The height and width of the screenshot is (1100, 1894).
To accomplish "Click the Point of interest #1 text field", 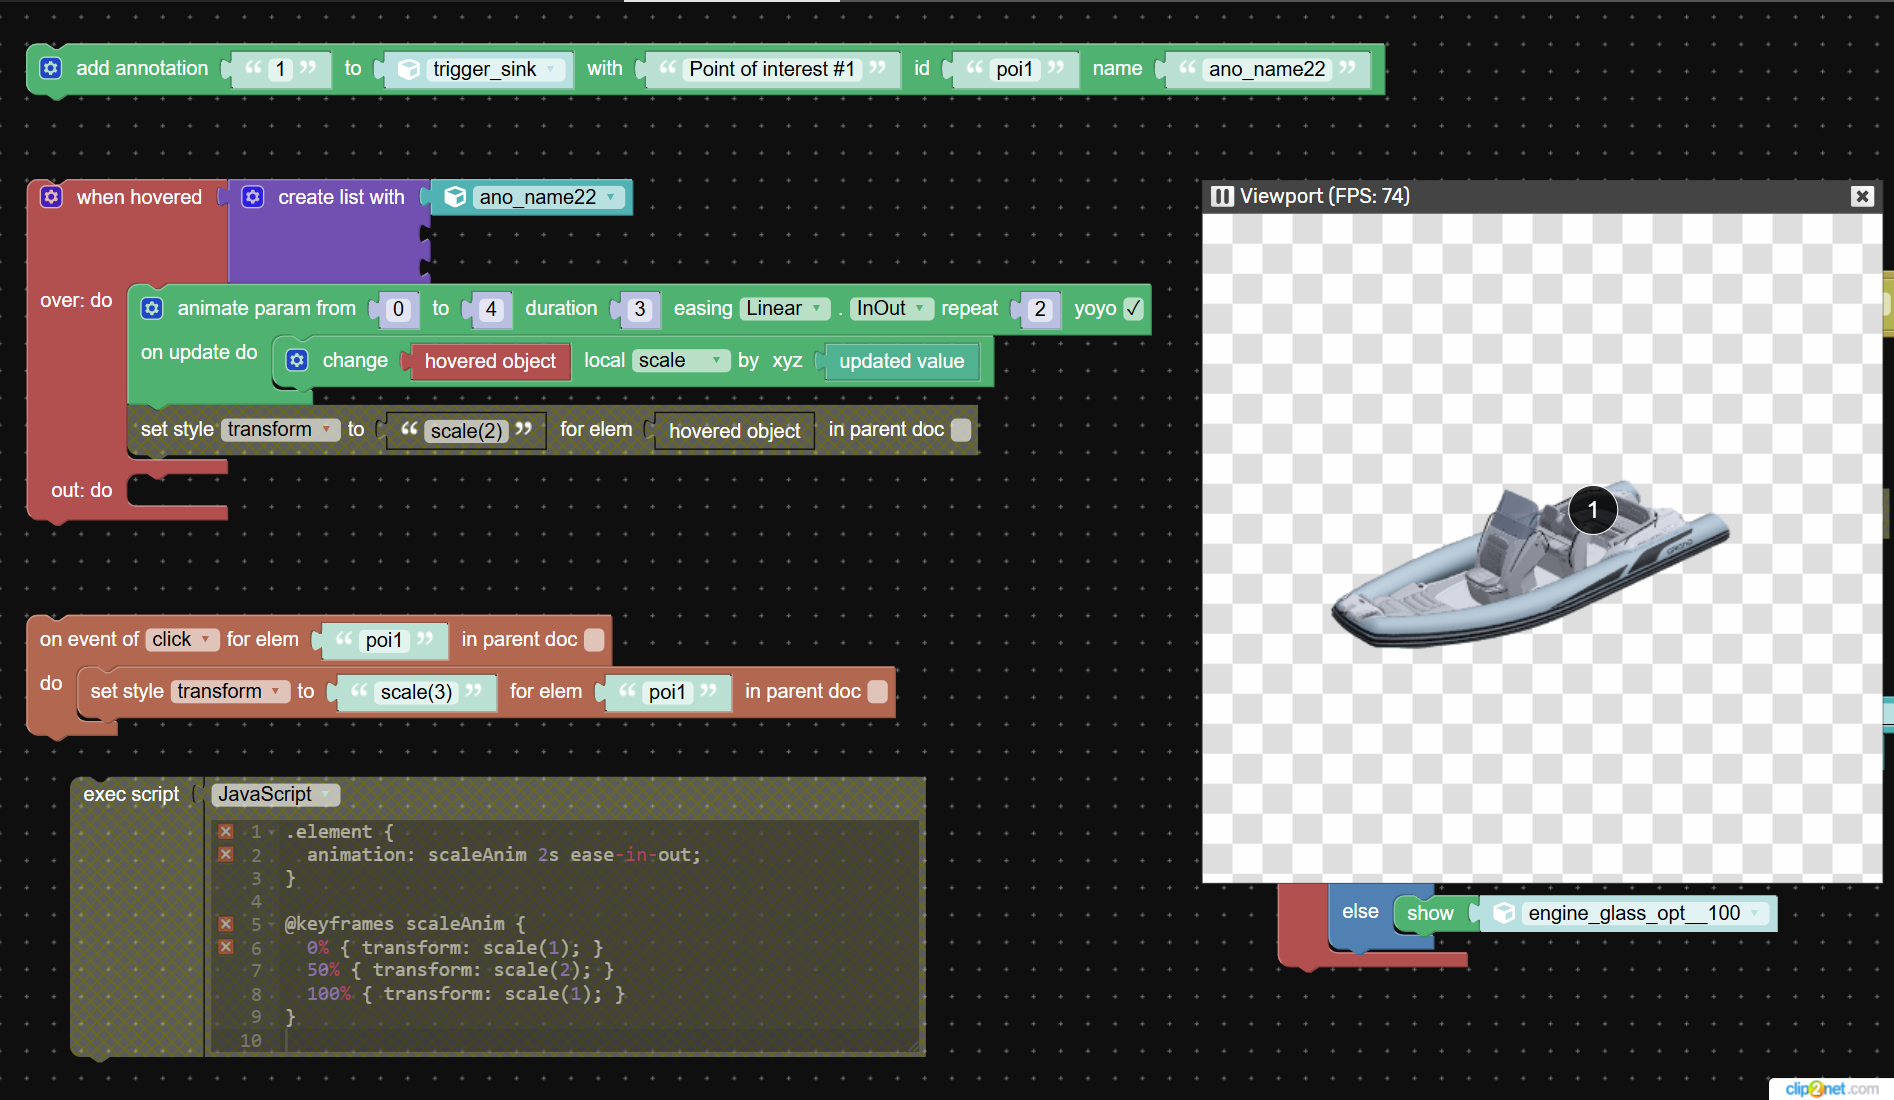I will click(771, 69).
